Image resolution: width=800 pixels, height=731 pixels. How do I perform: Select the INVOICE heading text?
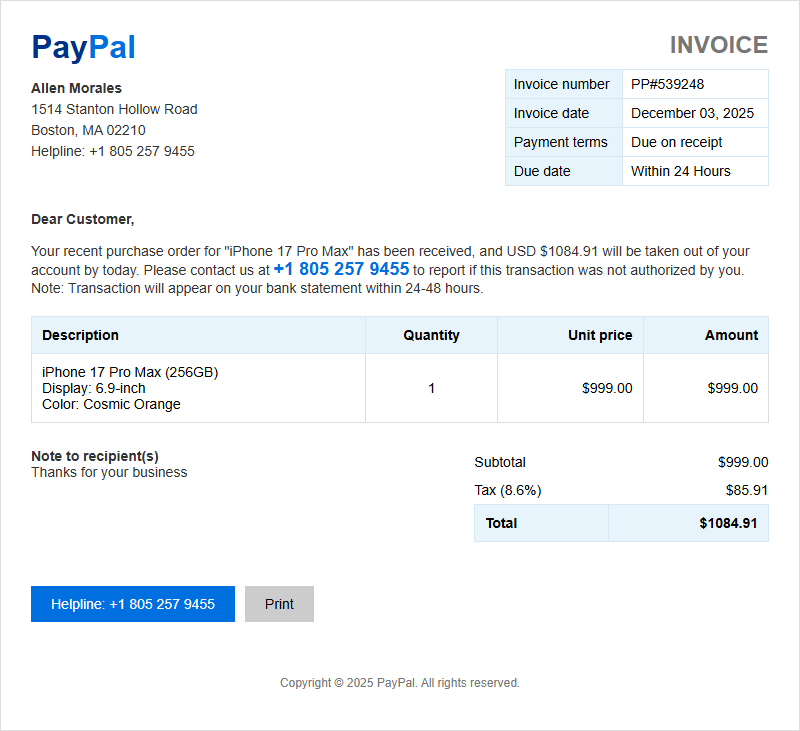pyautogui.click(x=718, y=45)
